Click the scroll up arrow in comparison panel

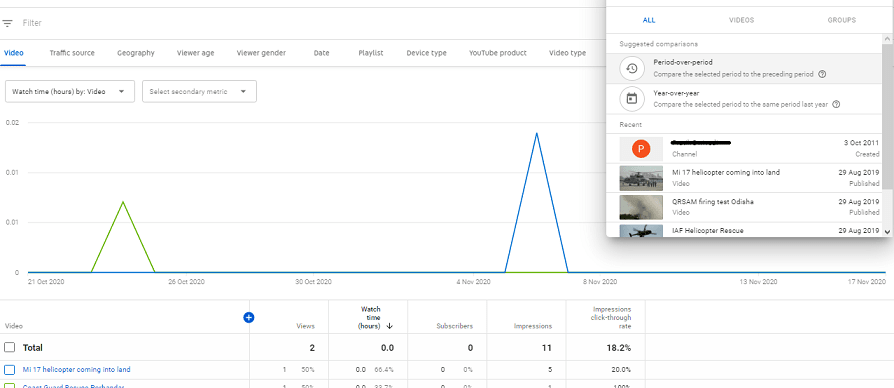(x=887, y=39)
